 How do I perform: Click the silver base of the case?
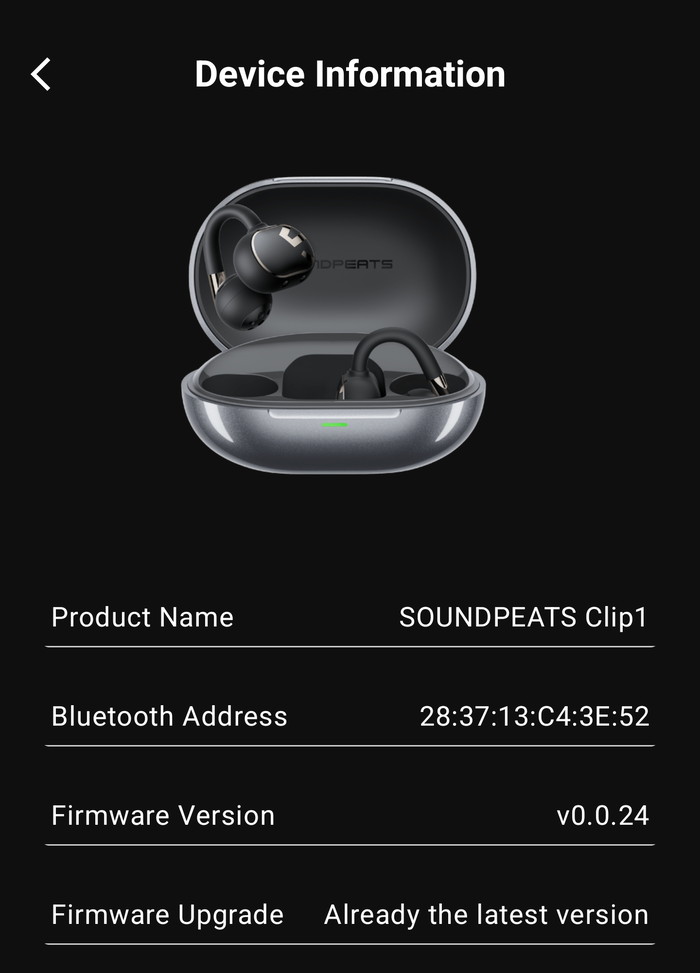click(333, 434)
